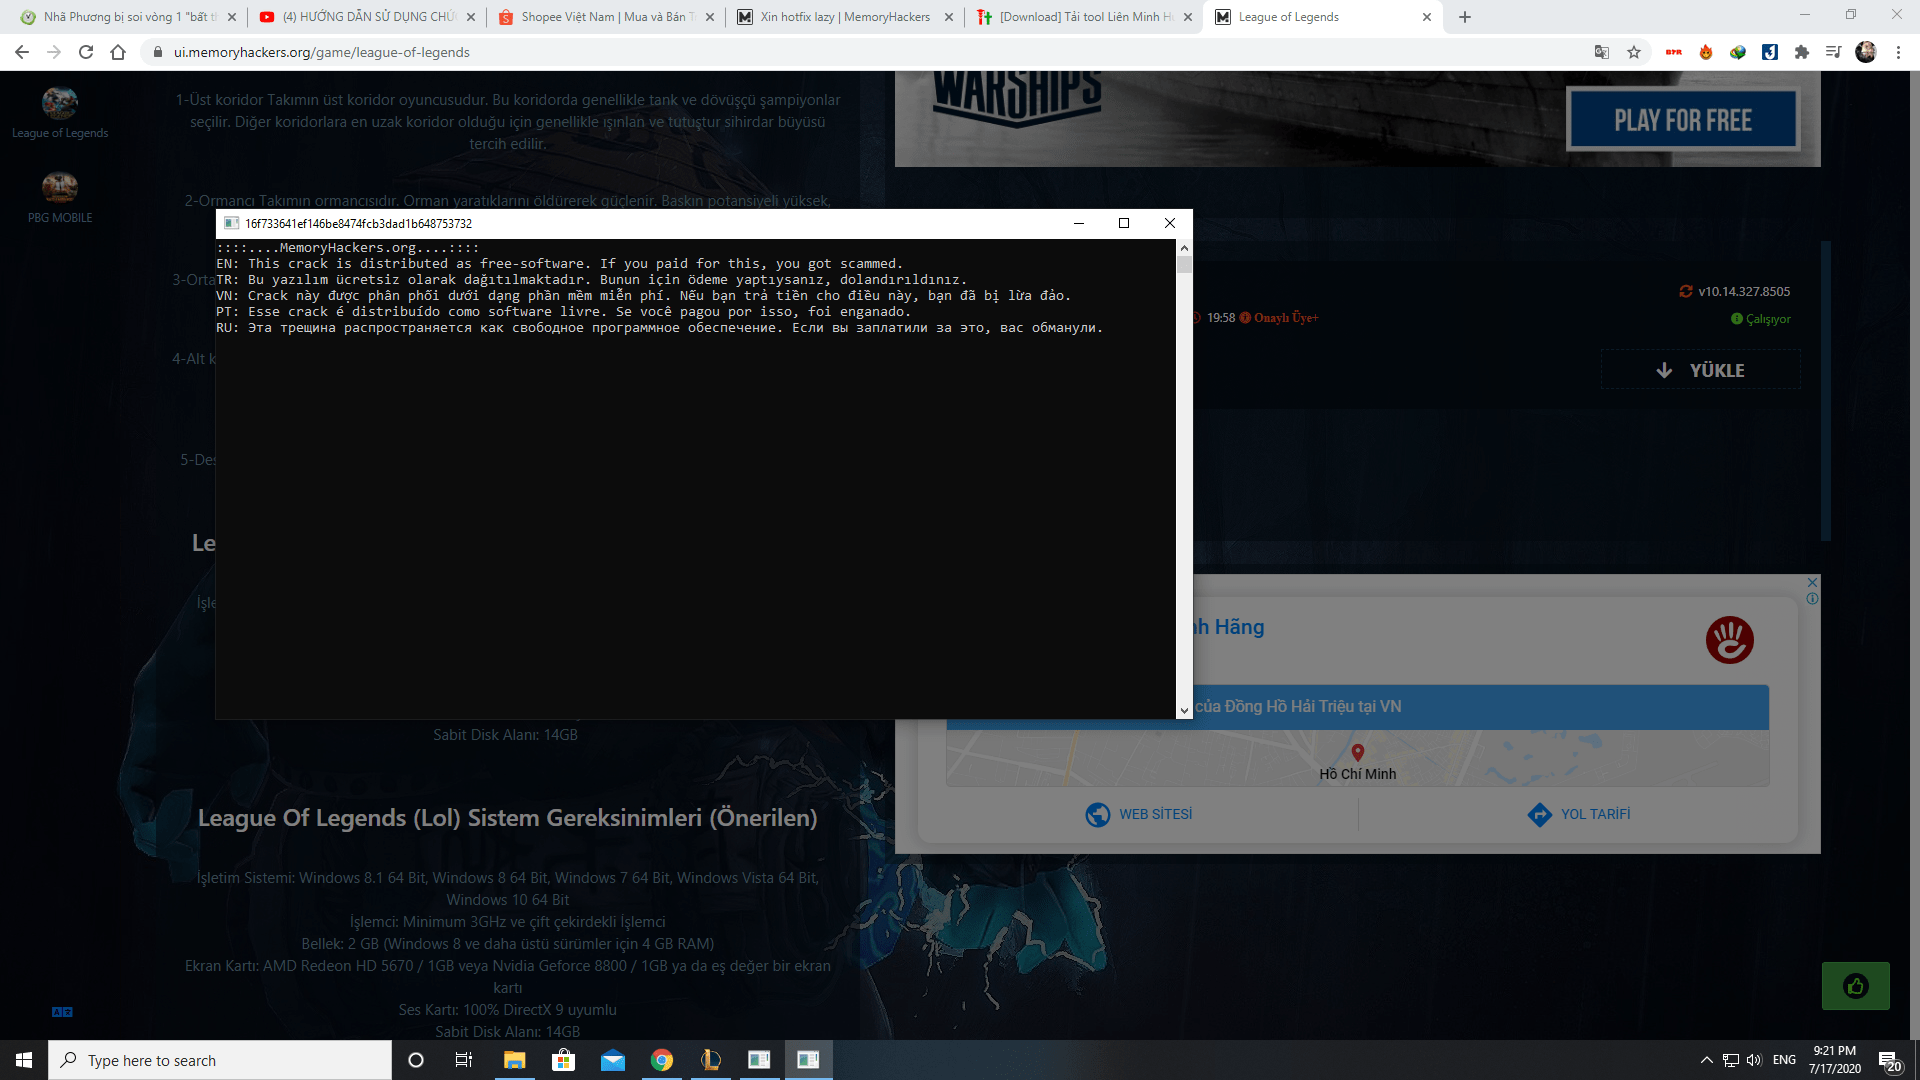This screenshot has height=1080, width=1920.
Task: Open Cortana circle on taskbar
Action: coord(416,1060)
